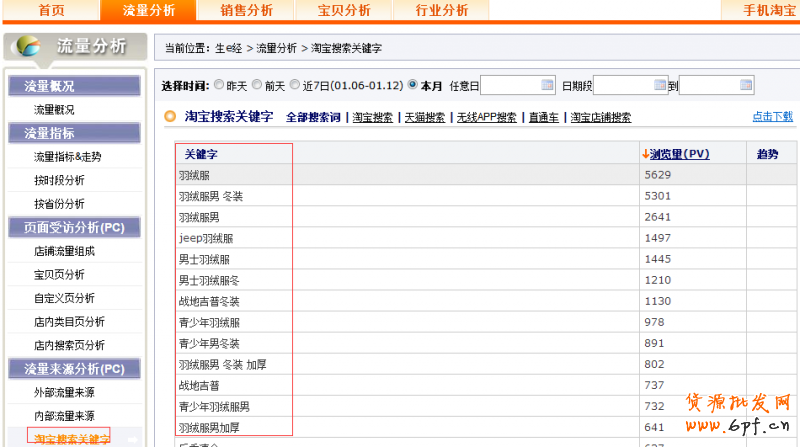
Task: Select the 本月 radio button
Action: [x=413, y=85]
